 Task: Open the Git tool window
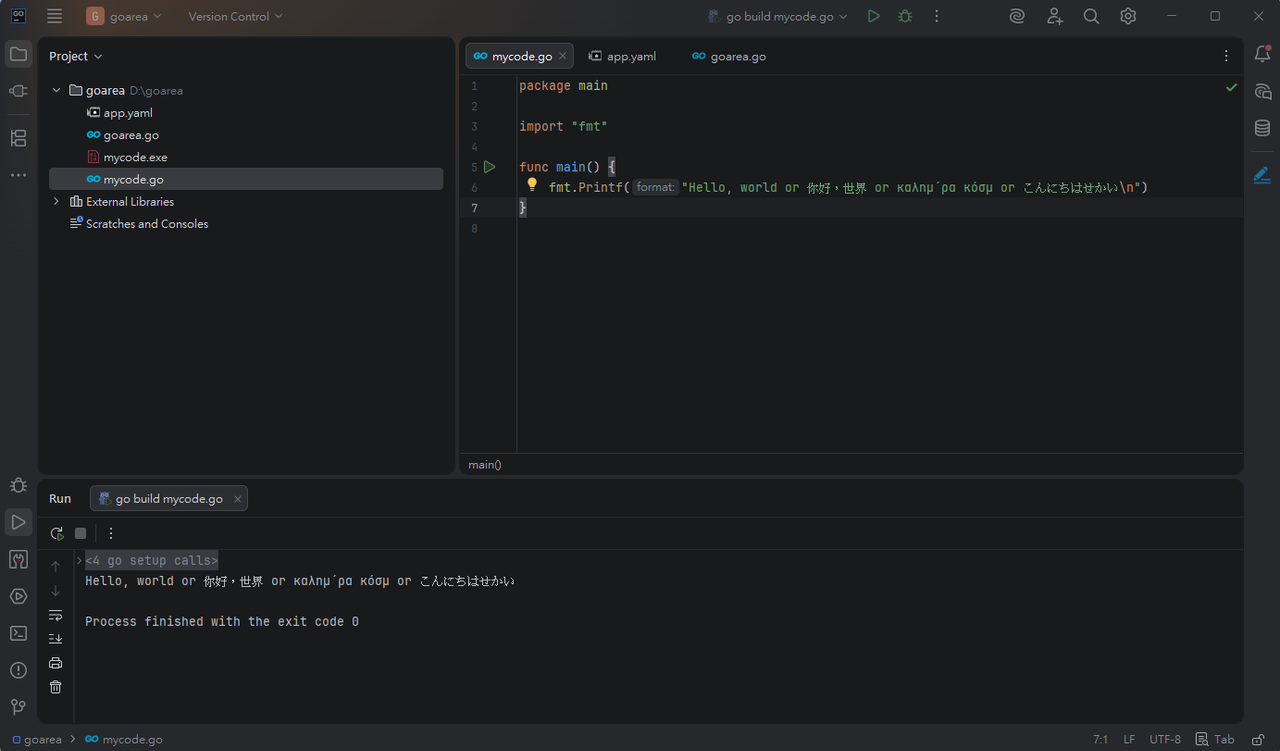tap(18, 707)
